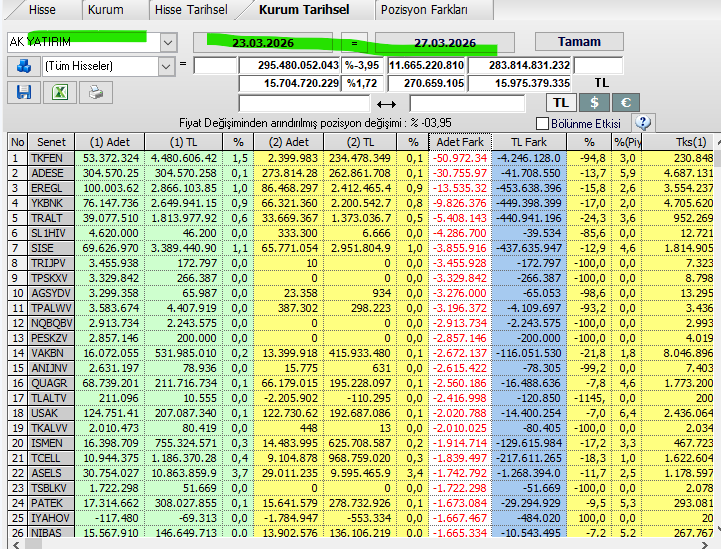This screenshot has height=549, width=721.
Task: Click the small empty field after equals sign
Action: [x=215, y=65]
